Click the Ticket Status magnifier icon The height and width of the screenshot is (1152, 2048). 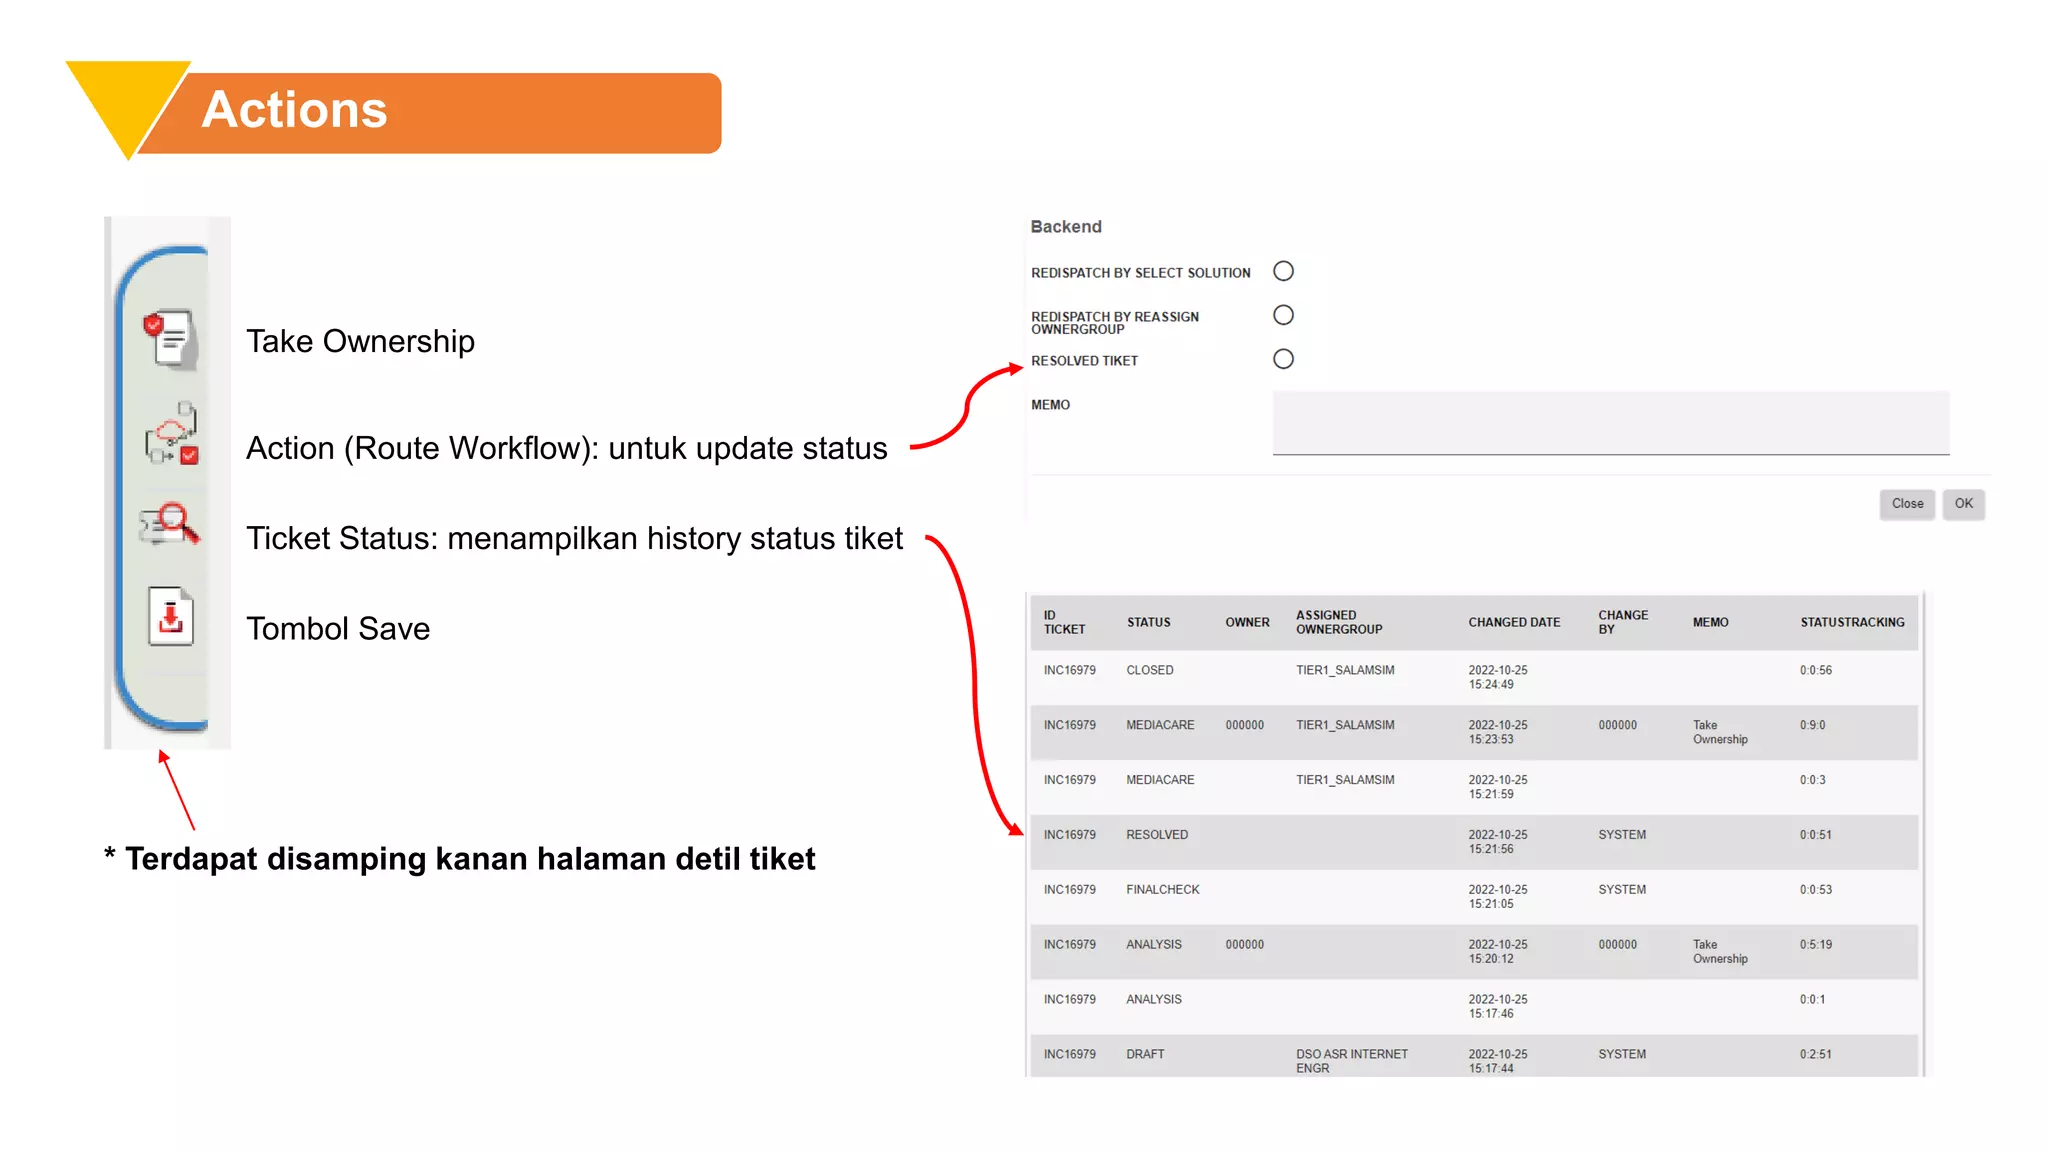click(170, 523)
